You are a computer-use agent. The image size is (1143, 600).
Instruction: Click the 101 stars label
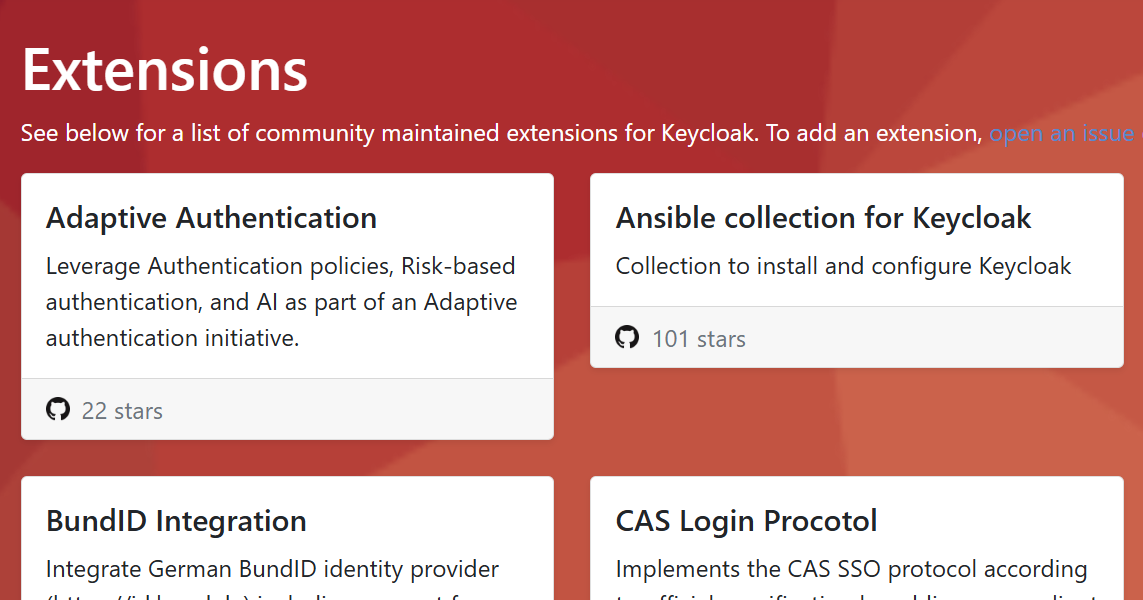699,339
